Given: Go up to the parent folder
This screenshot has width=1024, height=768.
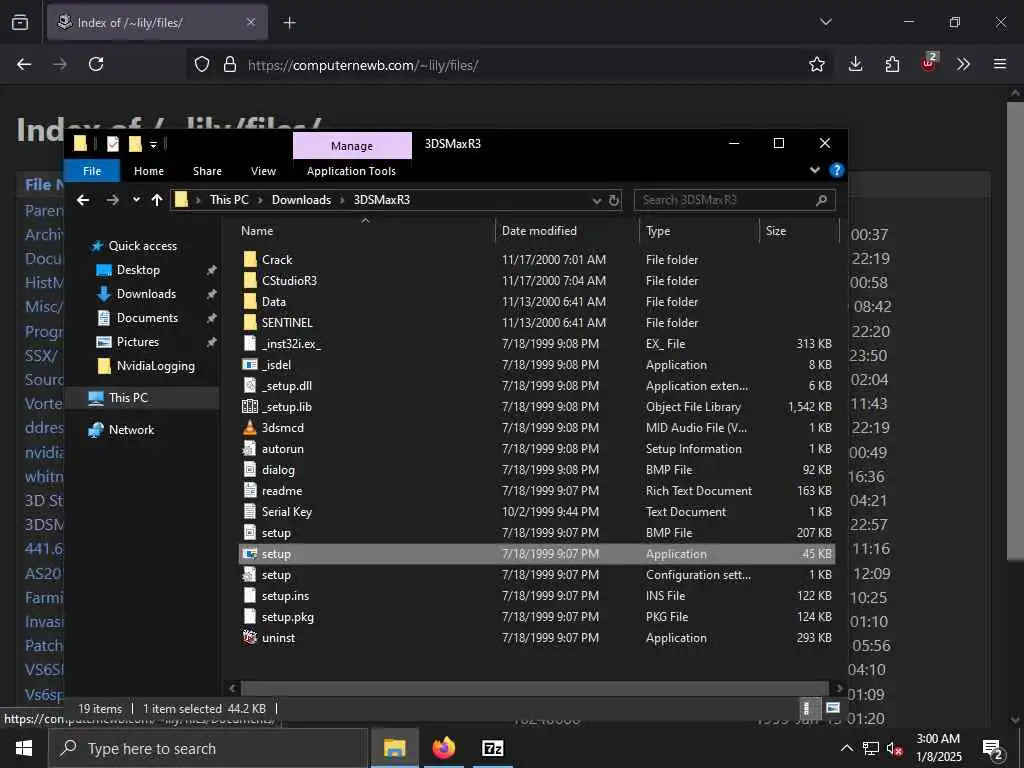Looking at the screenshot, I should (x=157, y=200).
